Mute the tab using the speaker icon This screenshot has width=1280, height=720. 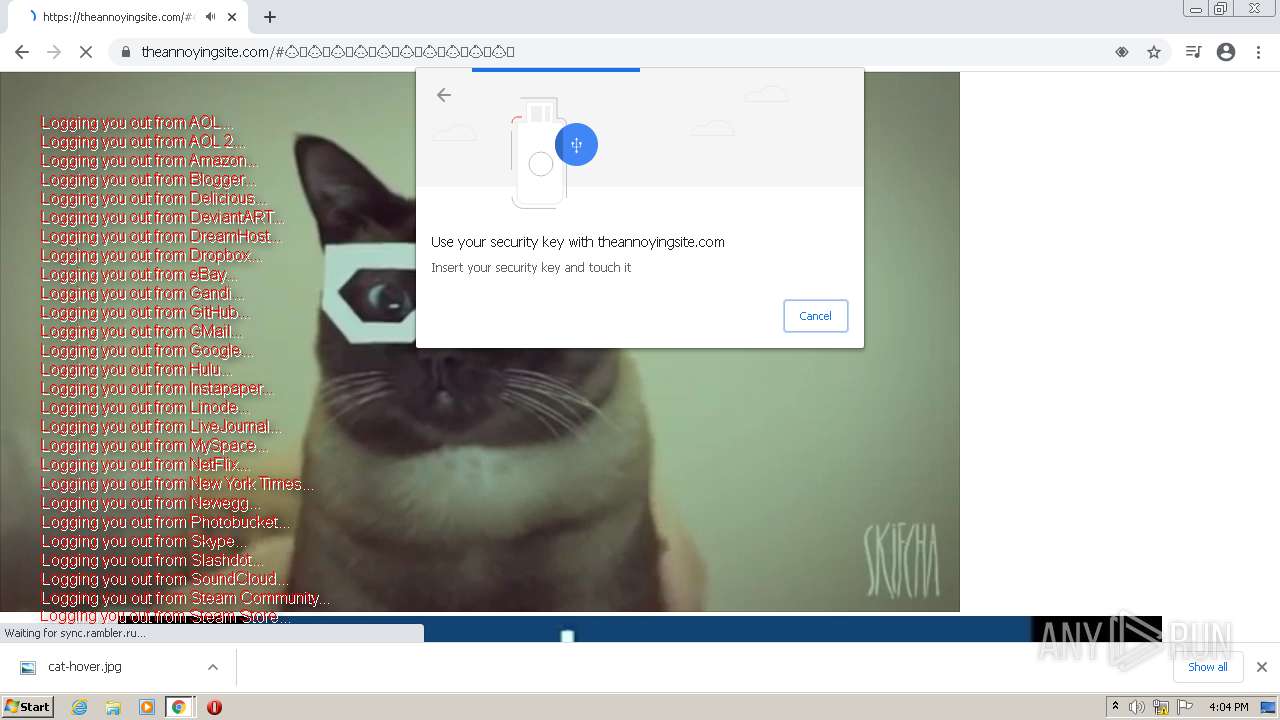210,17
